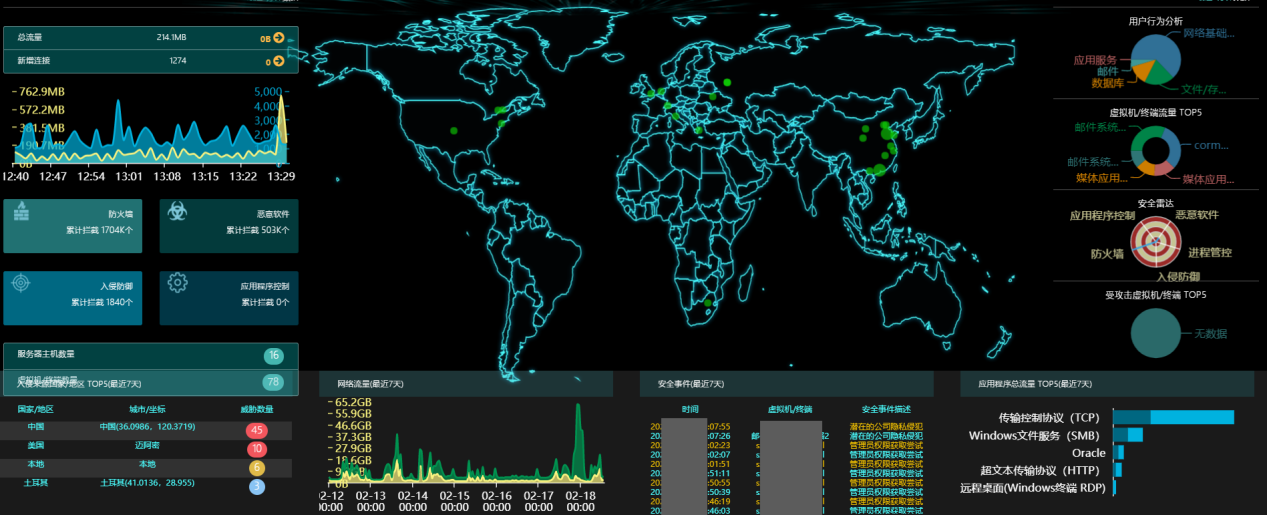Click the 无数据 circle under 受攻击虚拟机/终端 TOP5
Viewport: 1267px width, 515px height.
(1156, 333)
